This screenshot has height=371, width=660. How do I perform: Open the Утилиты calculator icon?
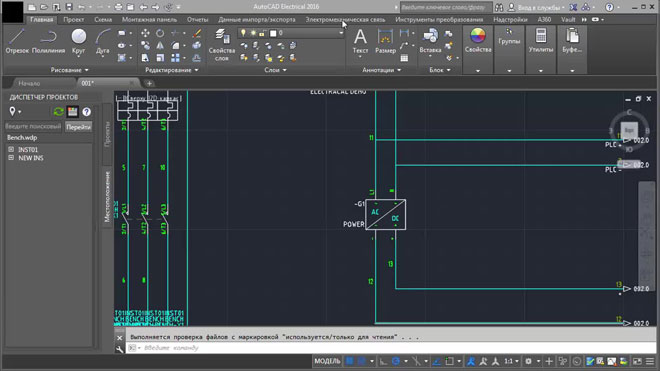pos(541,41)
